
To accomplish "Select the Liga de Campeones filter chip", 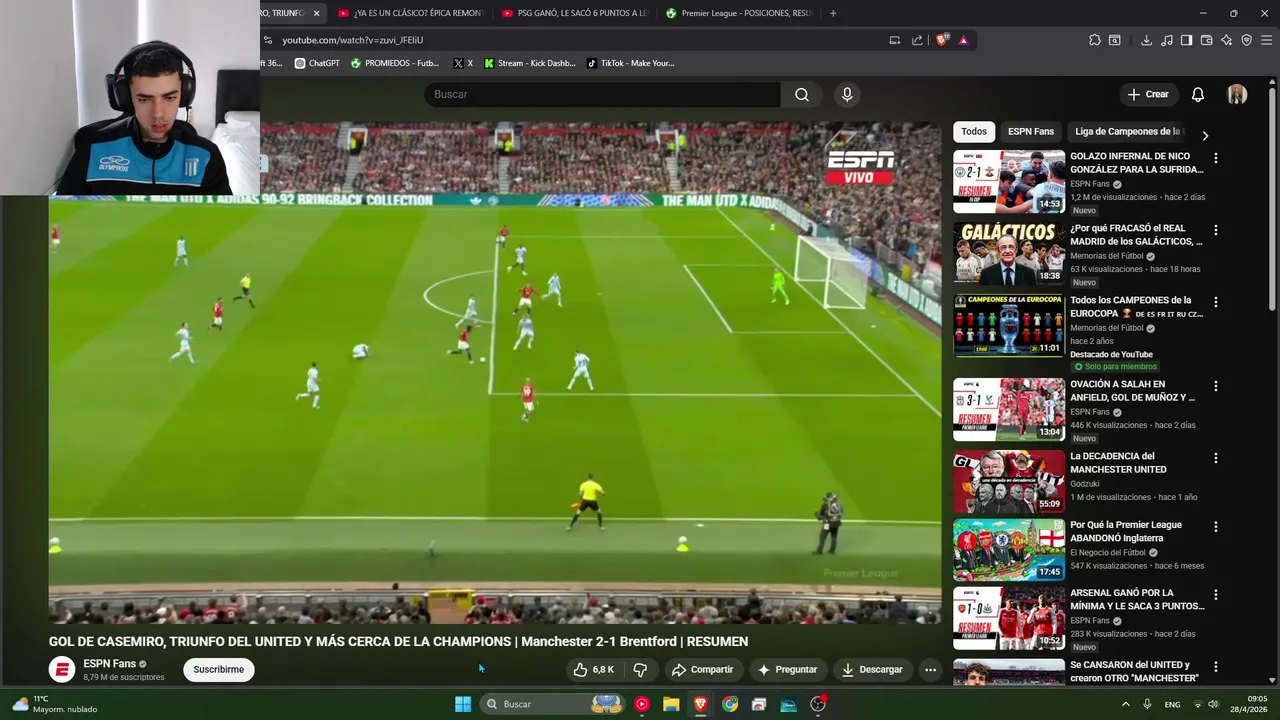I will point(1129,131).
